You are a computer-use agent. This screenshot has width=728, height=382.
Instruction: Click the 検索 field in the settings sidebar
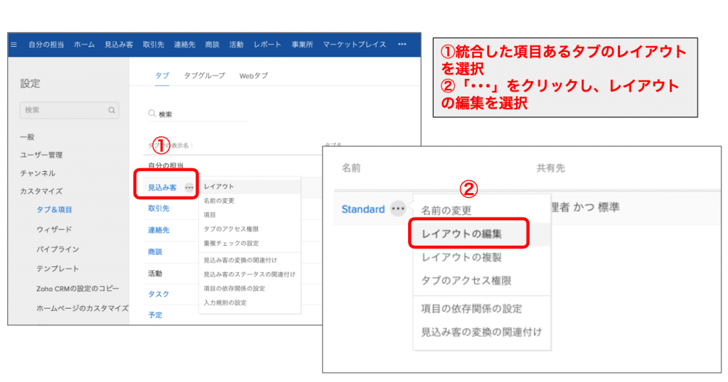(69, 110)
